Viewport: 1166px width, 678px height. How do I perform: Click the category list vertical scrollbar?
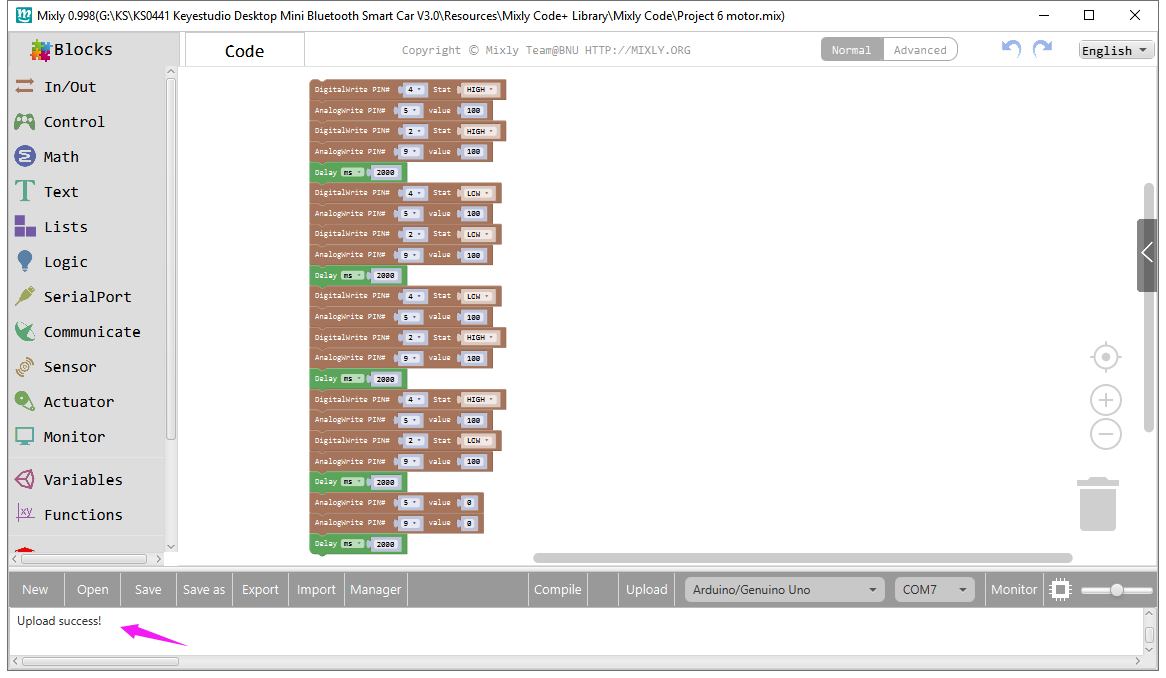click(x=171, y=258)
